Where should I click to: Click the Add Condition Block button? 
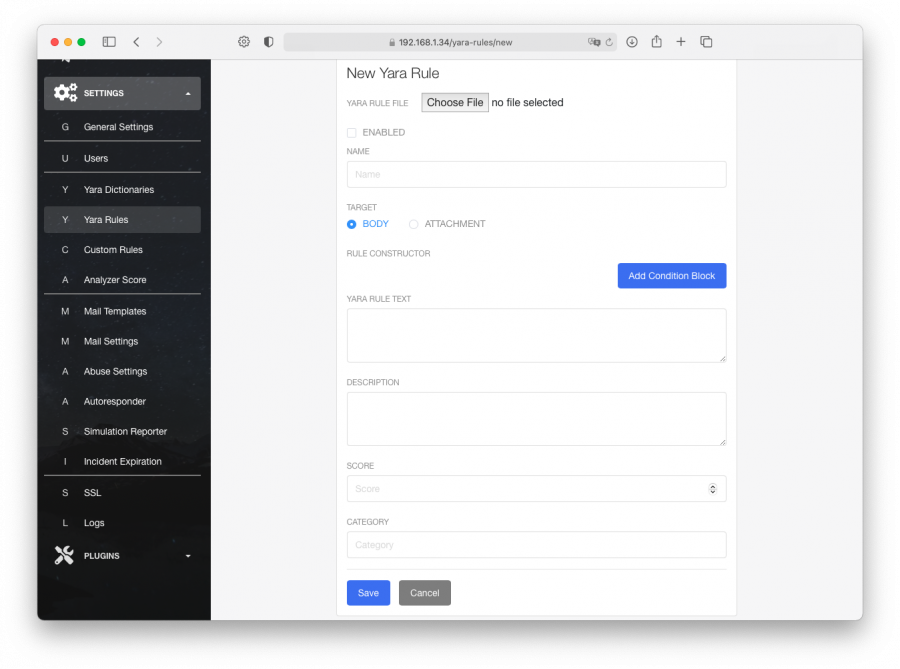[671, 276]
